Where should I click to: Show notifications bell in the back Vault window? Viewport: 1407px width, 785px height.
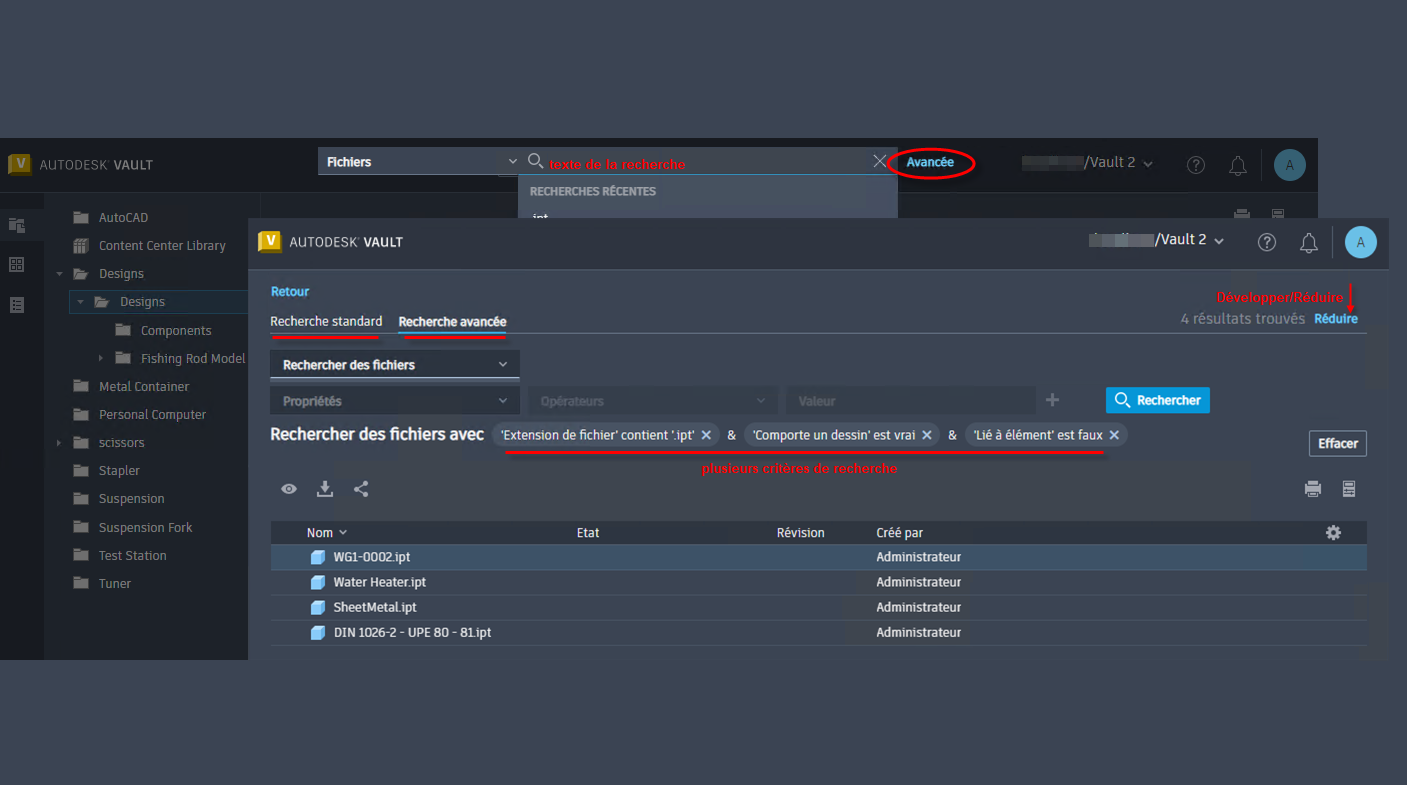tap(1238, 165)
